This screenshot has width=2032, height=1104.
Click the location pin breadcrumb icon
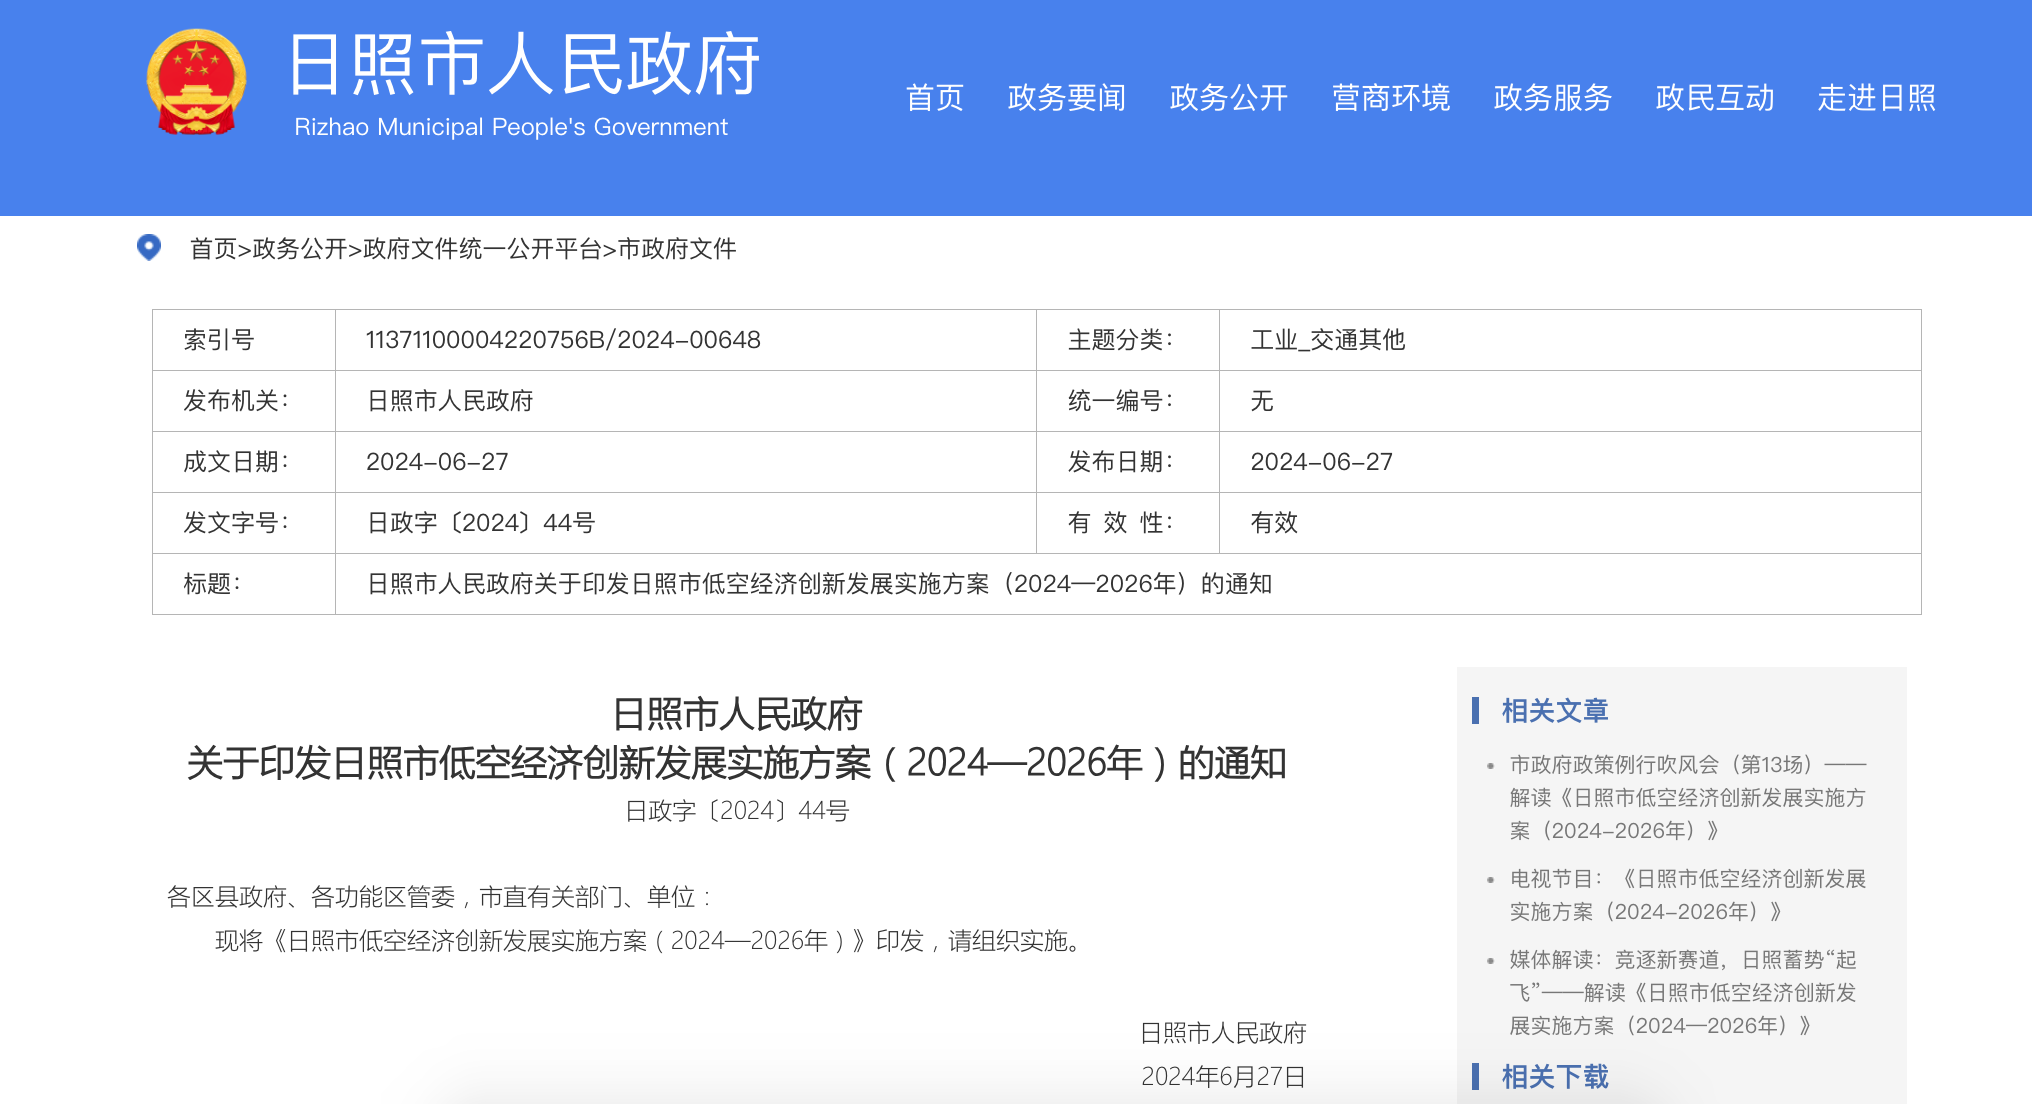[x=150, y=249]
